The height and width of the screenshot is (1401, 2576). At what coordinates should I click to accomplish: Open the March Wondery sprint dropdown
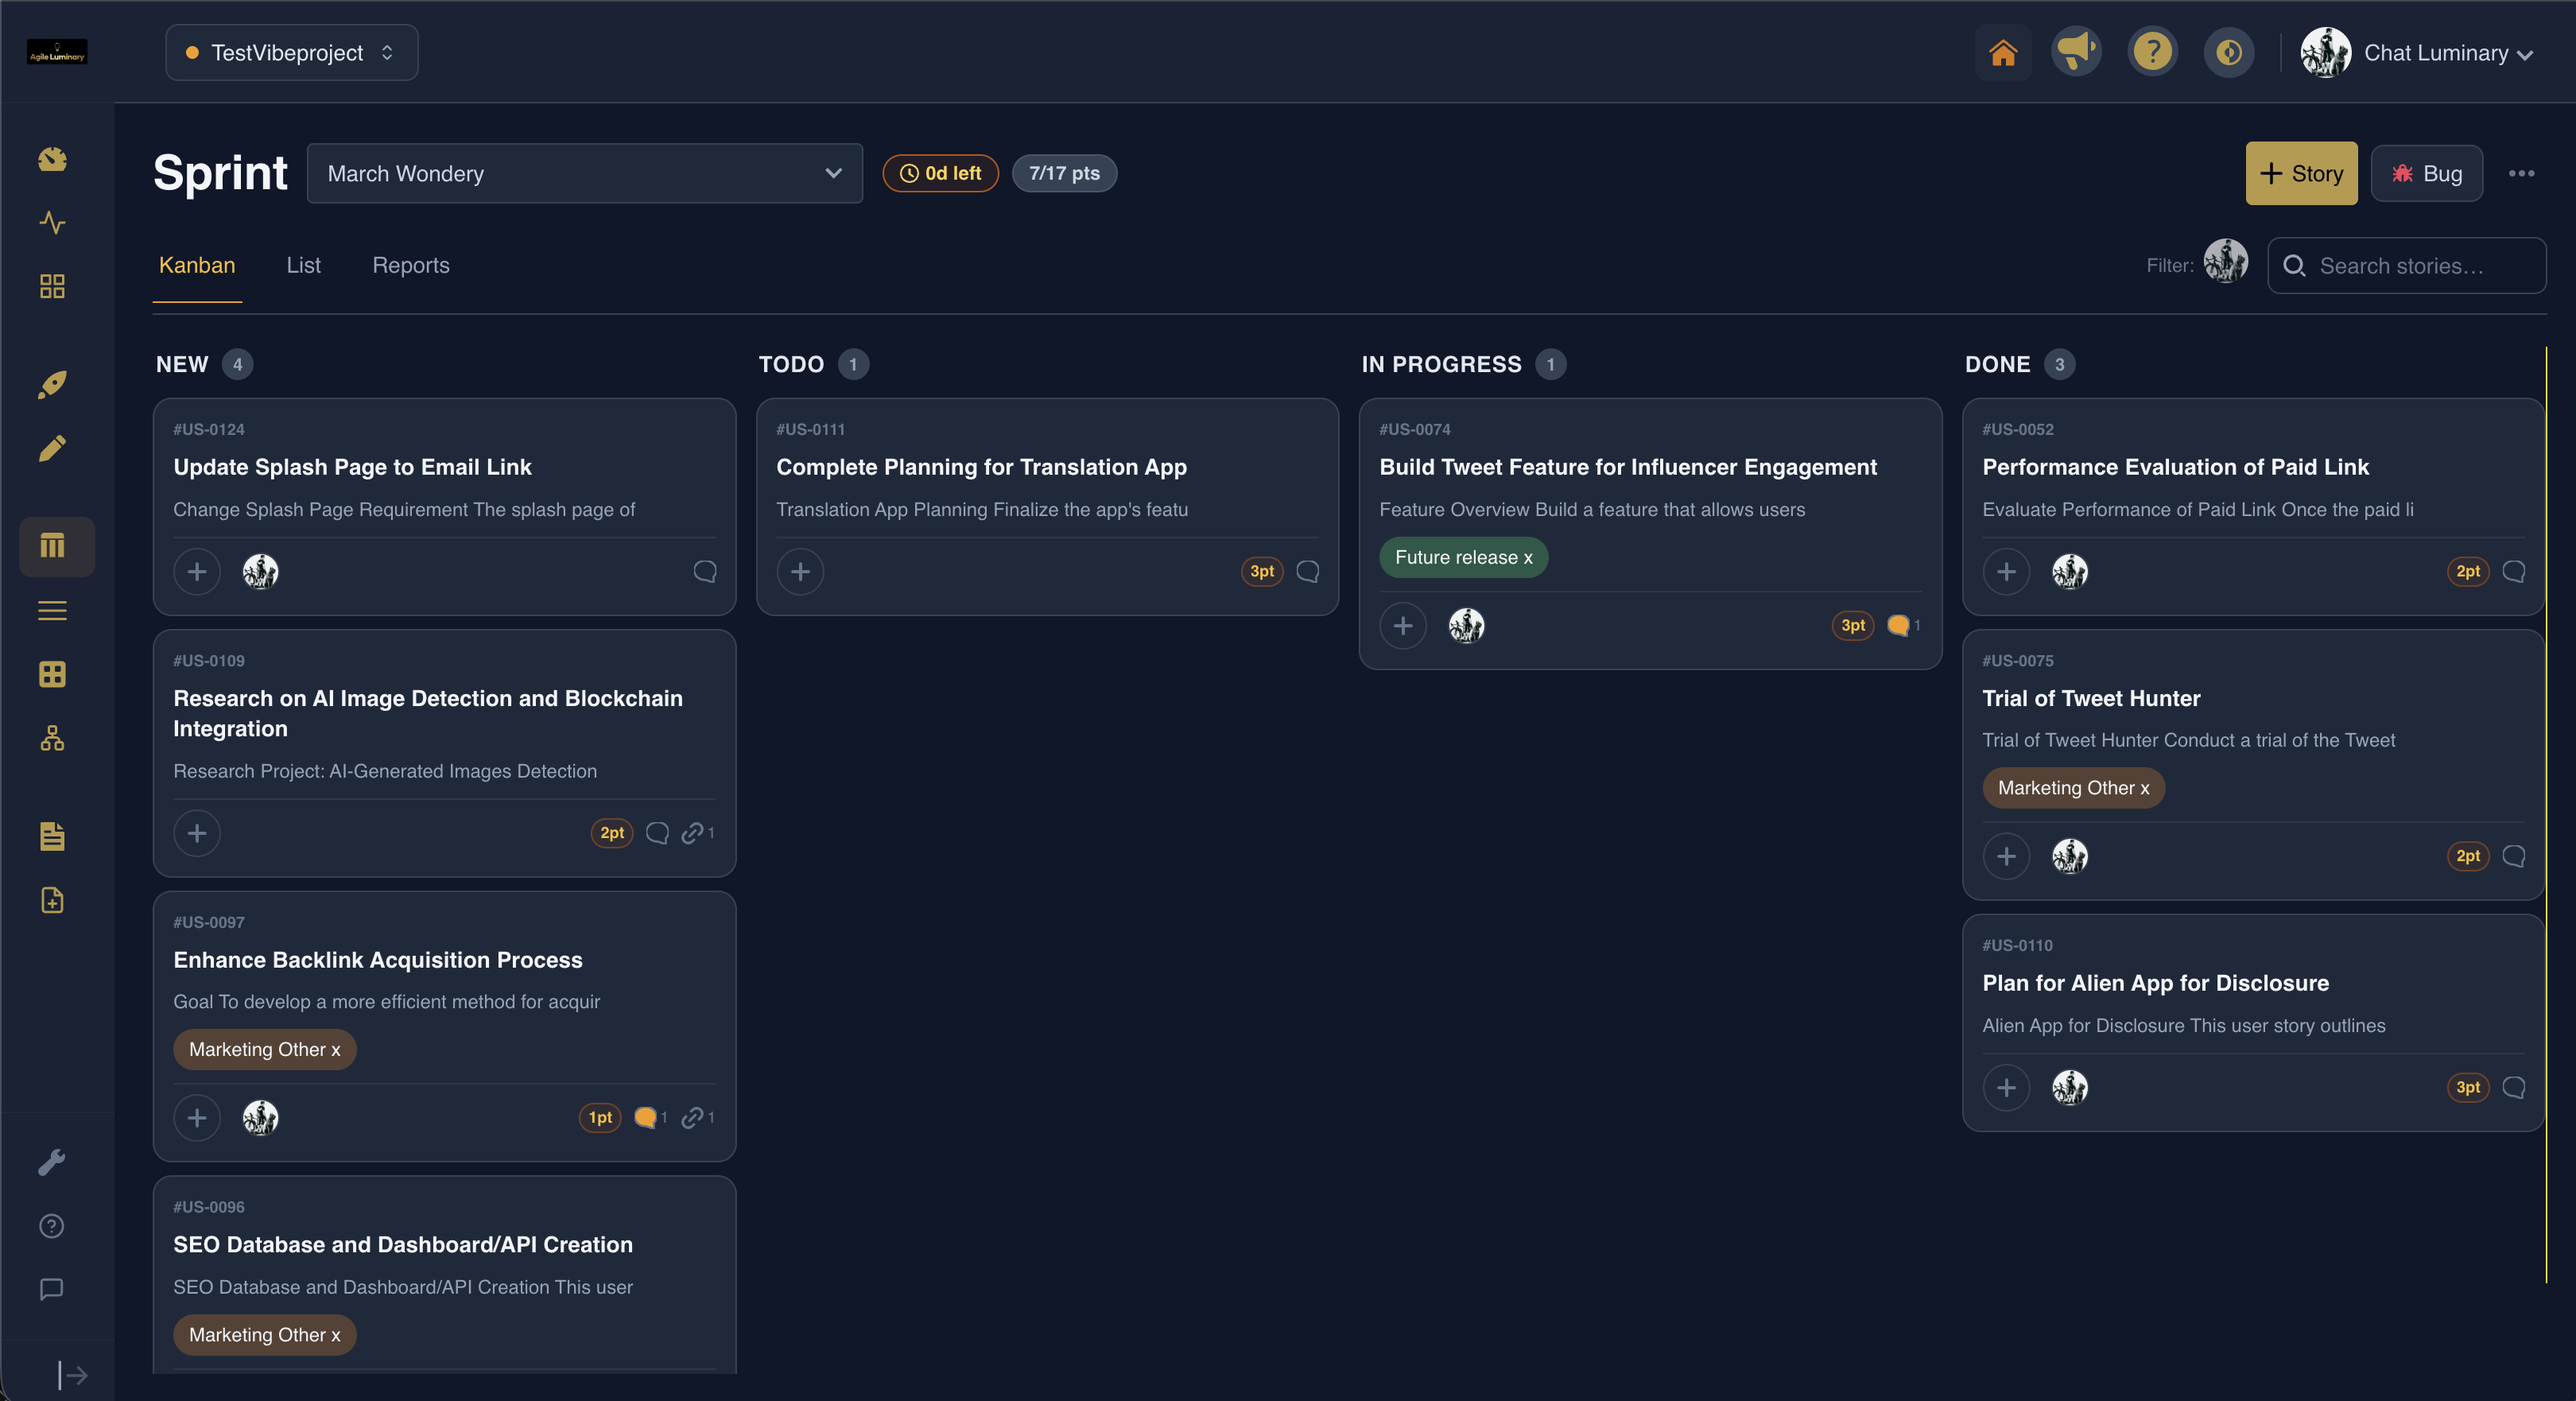[x=585, y=174]
